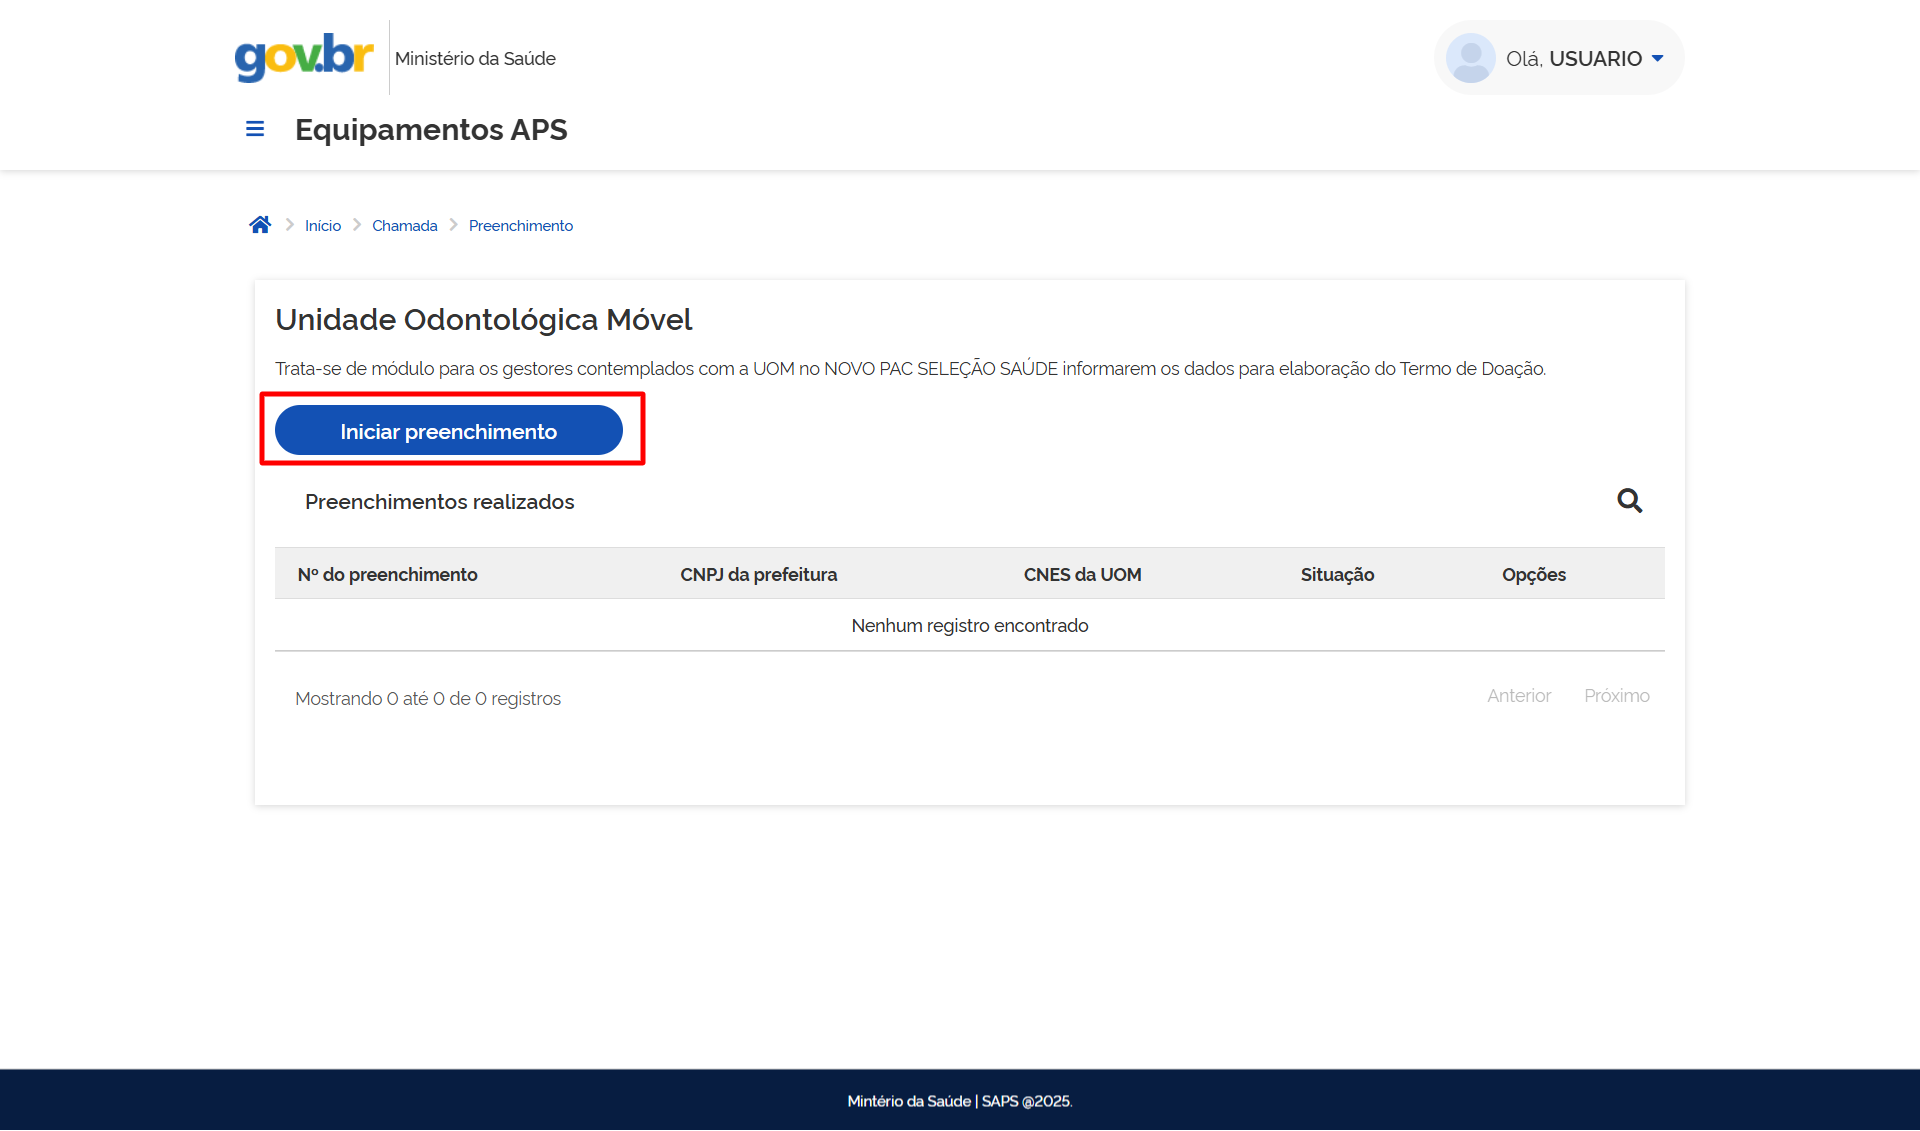Sort by CNPJ da prefeitura column
The width and height of the screenshot is (1920, 1131).
758,575
